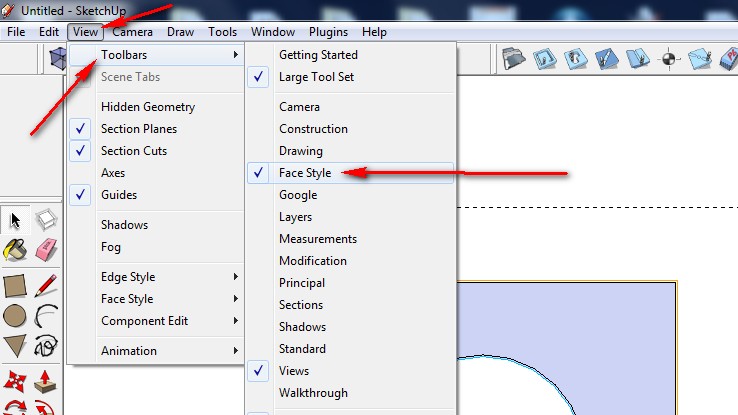Click the black-and-white crosshair target icon
738x415 pixels.
click(670, 60)
